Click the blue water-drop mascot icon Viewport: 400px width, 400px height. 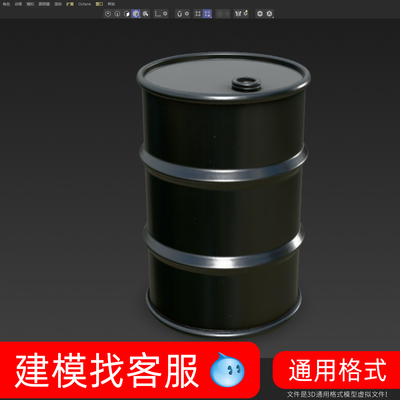point(227,369)
